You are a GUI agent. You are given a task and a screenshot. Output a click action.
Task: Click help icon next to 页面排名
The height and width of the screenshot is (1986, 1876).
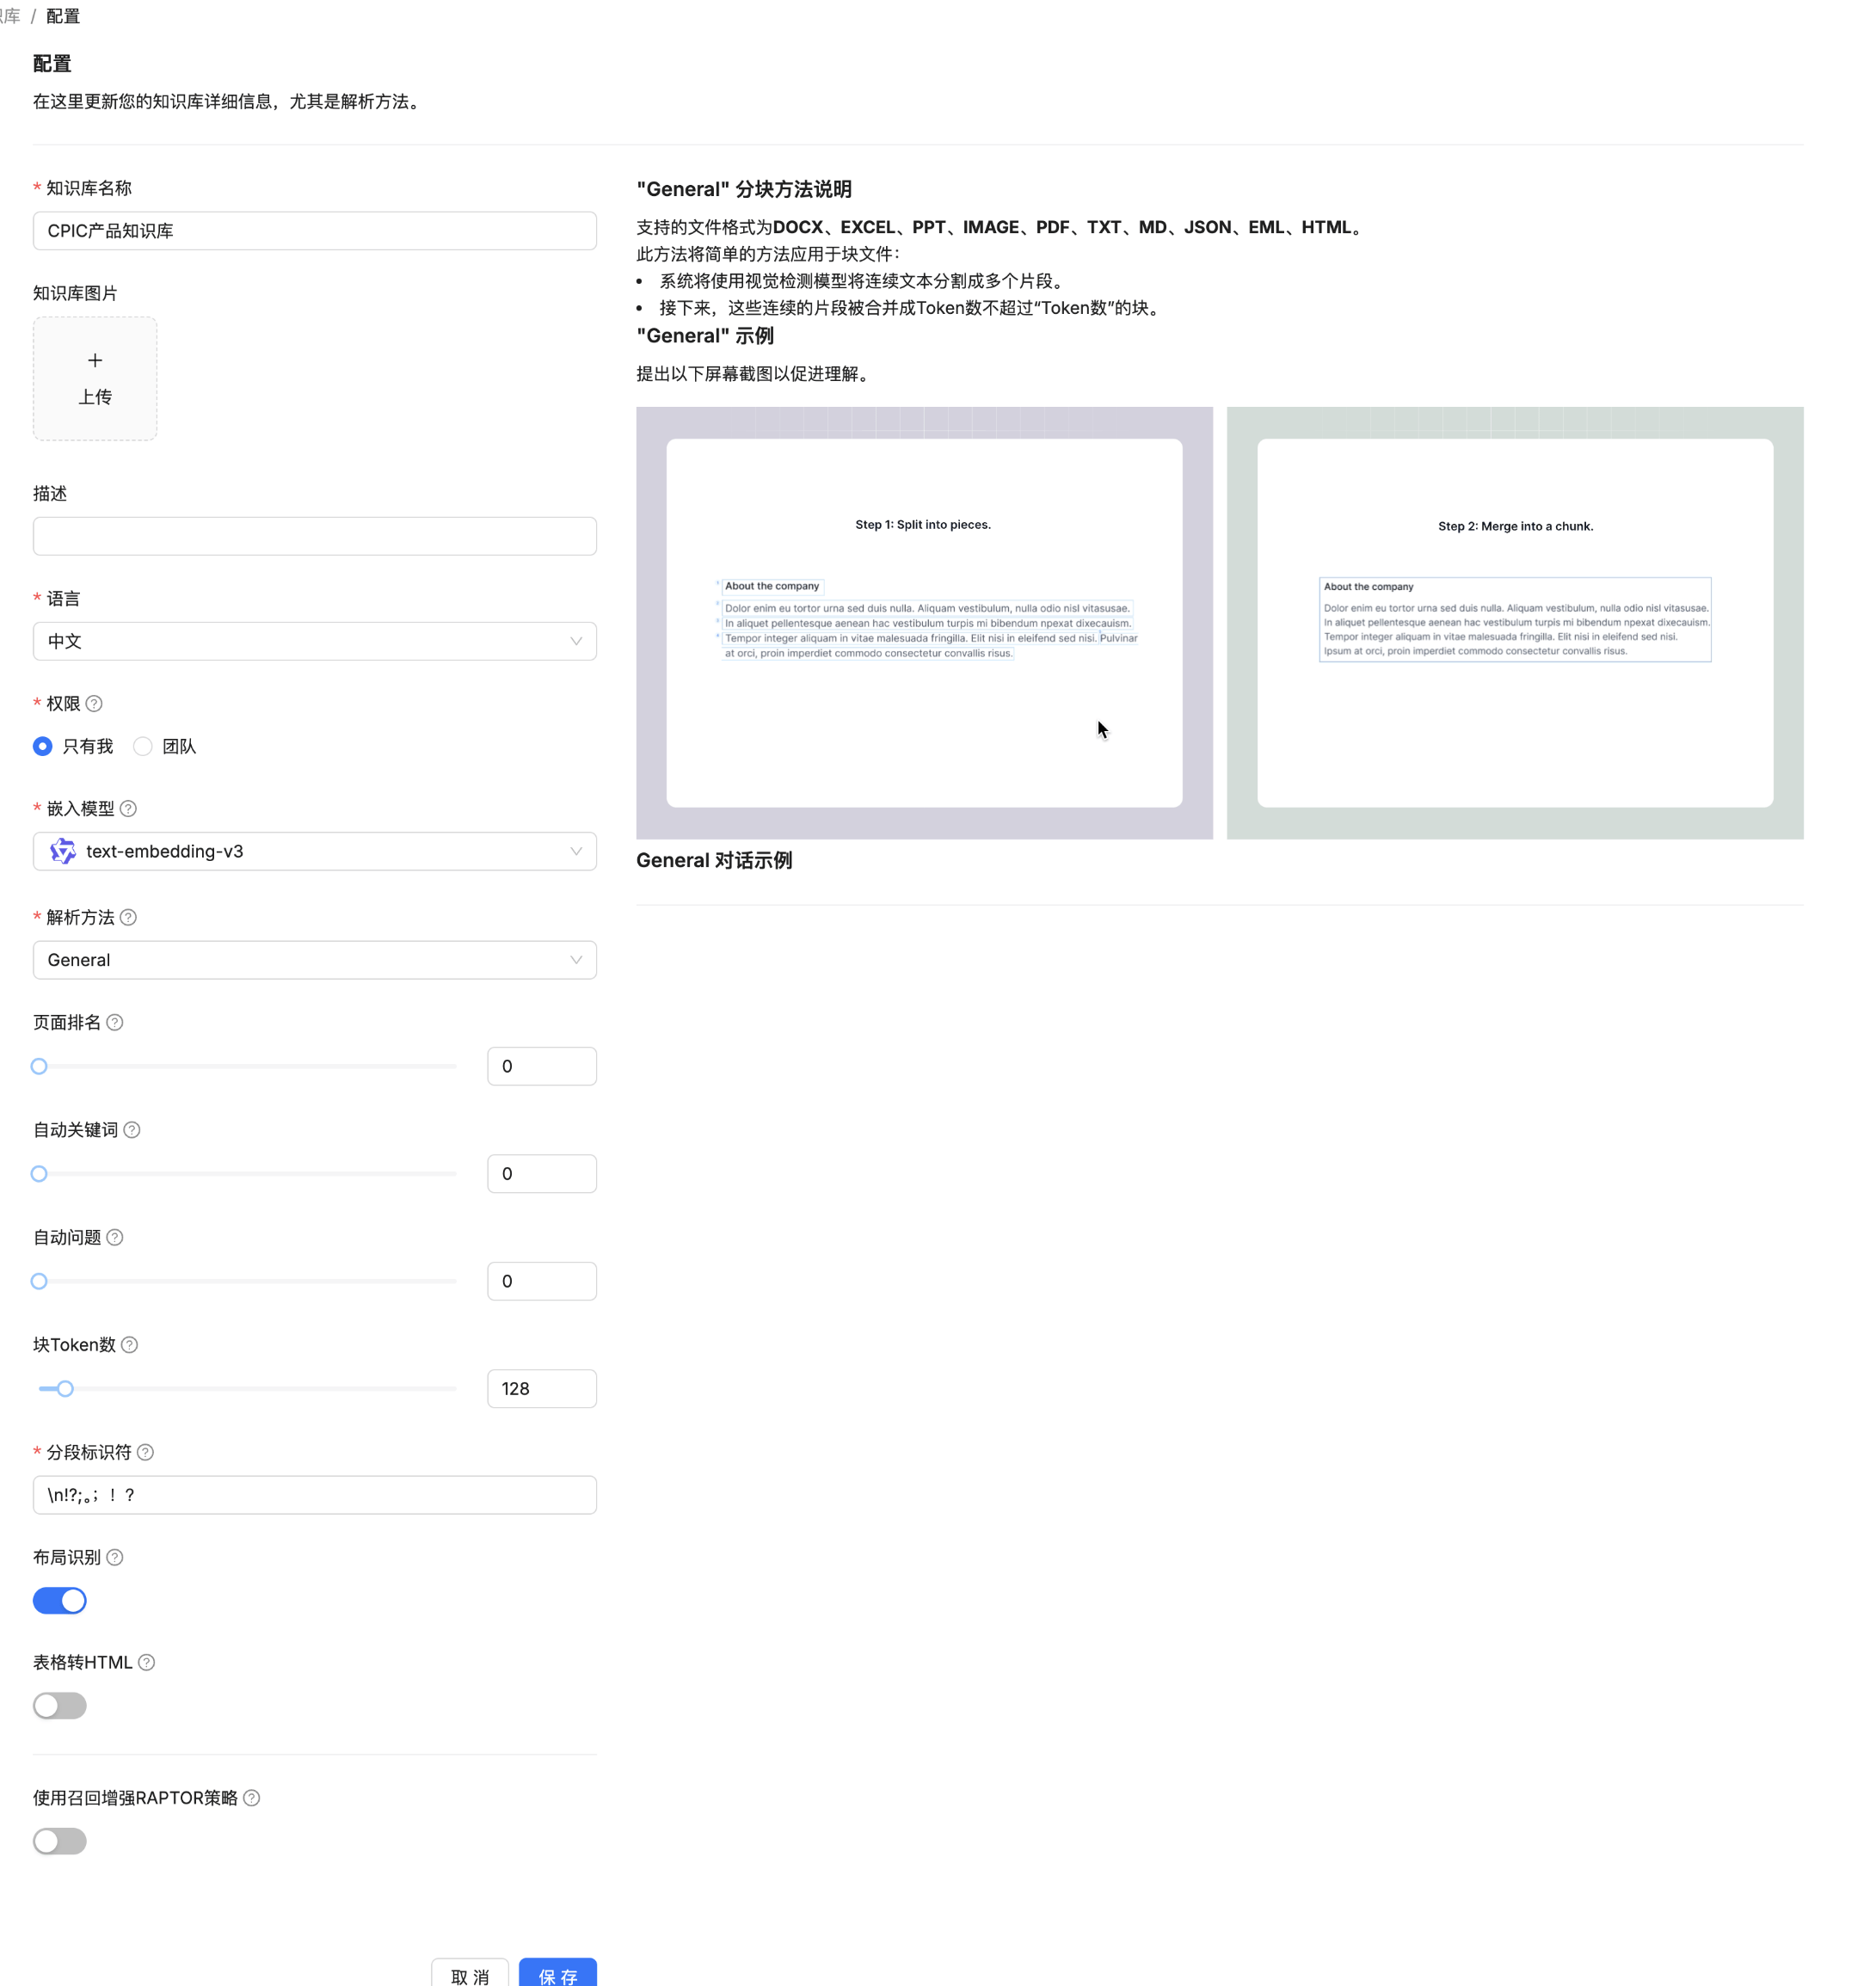point(115,1022)
